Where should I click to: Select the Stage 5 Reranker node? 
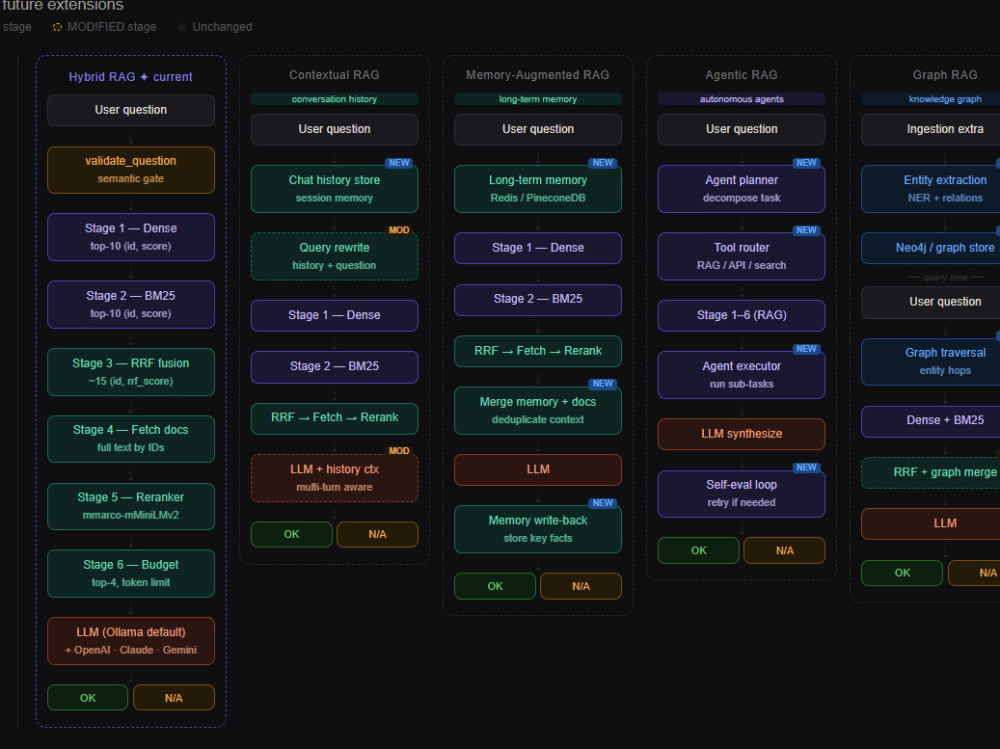(131, 506)
